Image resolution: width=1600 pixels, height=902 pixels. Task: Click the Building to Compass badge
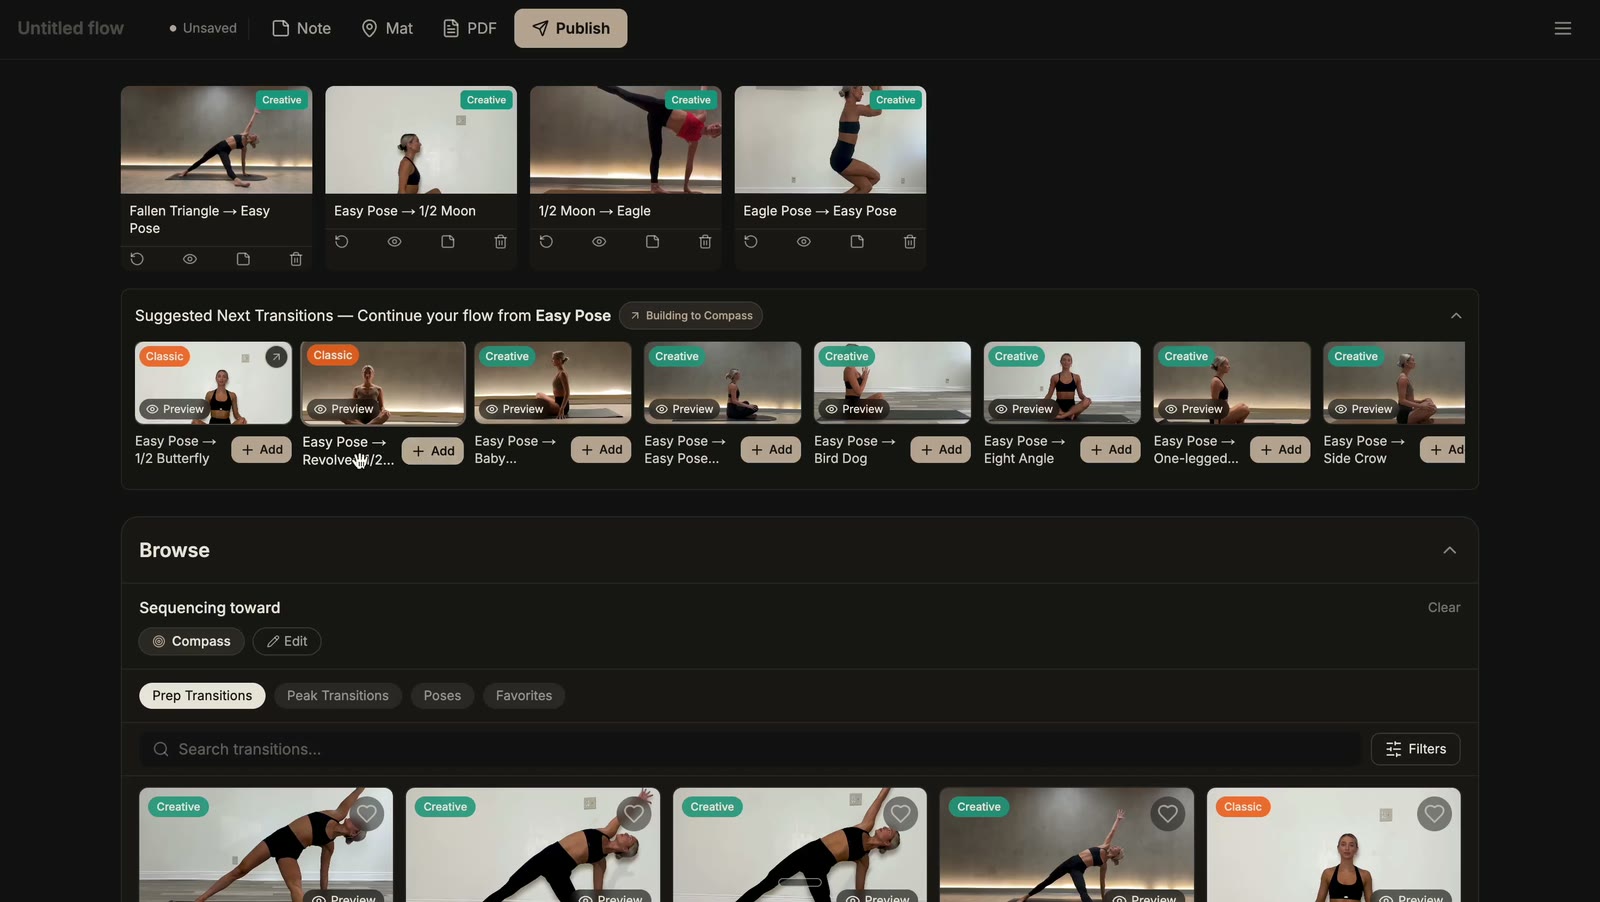pos(691,316)
